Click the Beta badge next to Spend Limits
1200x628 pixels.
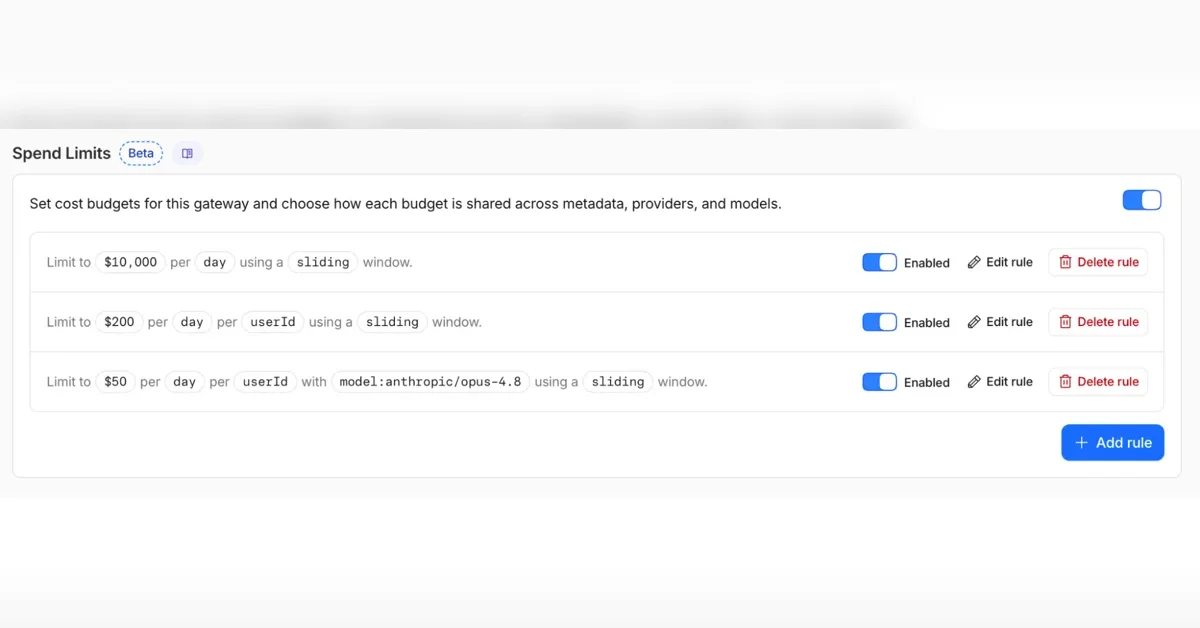pyautogui.click(x=141, y=153)
